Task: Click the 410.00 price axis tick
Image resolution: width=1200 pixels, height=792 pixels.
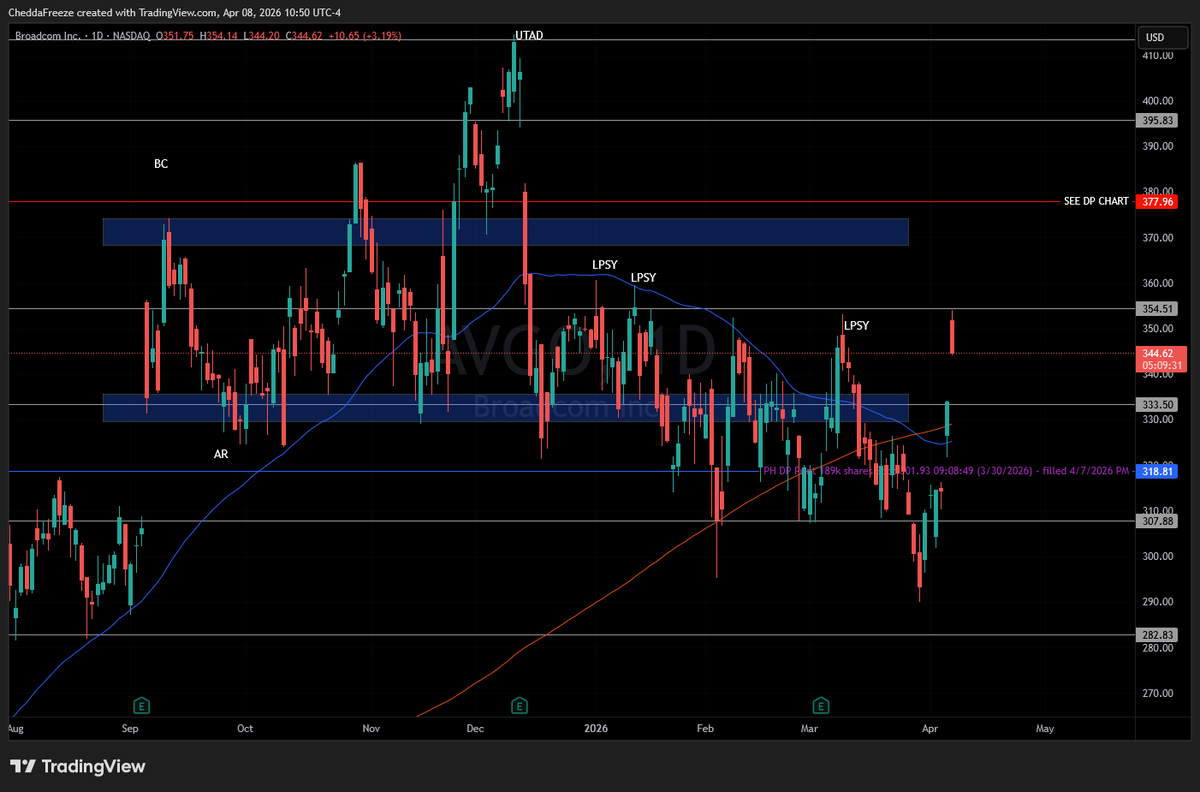Action: (1158, 56)
